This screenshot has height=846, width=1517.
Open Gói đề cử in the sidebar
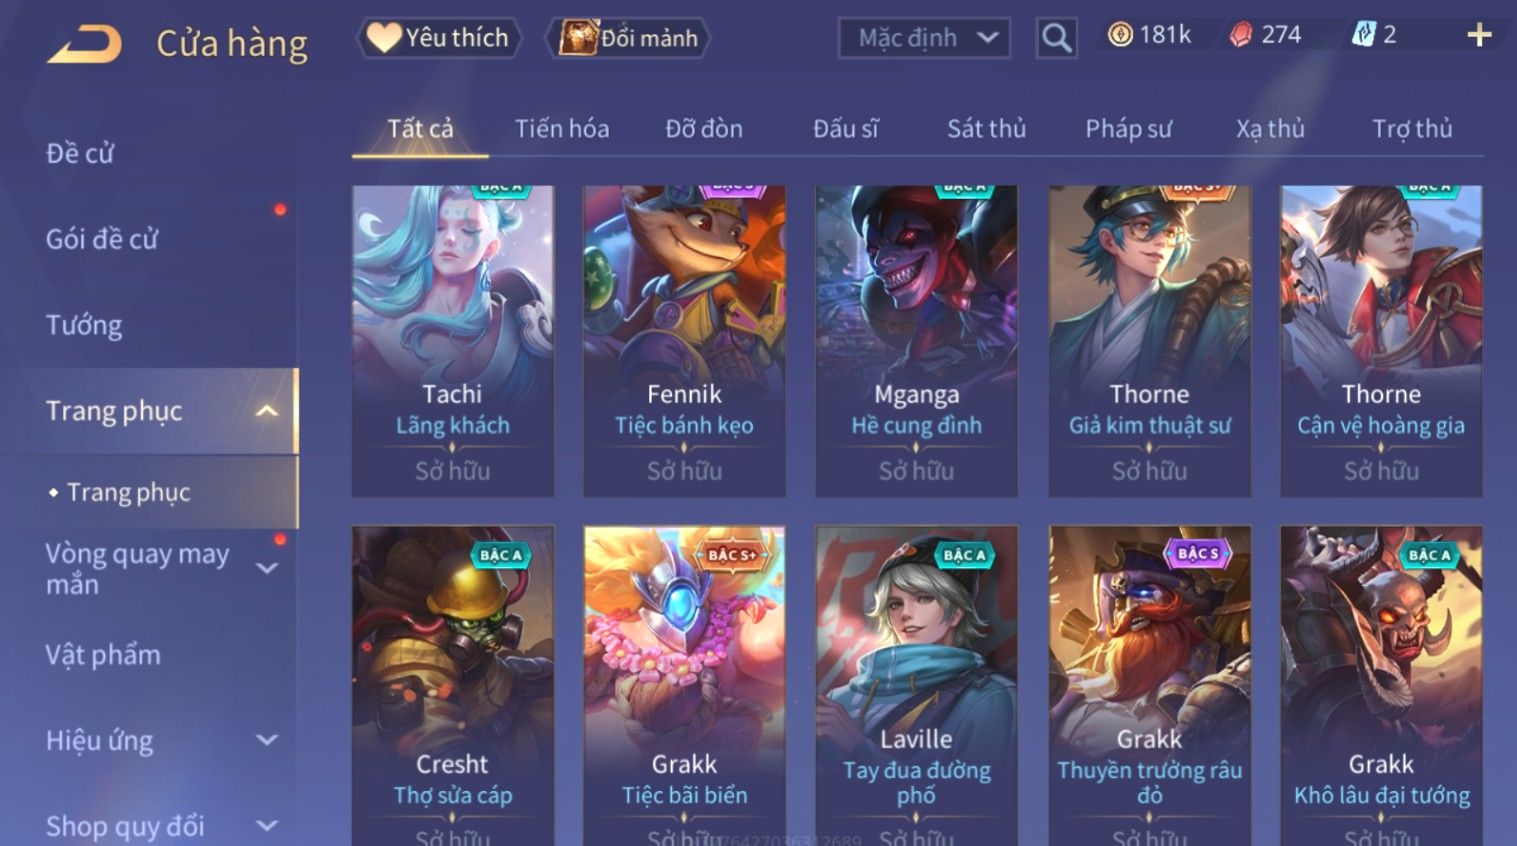click(x=102, y=239)
